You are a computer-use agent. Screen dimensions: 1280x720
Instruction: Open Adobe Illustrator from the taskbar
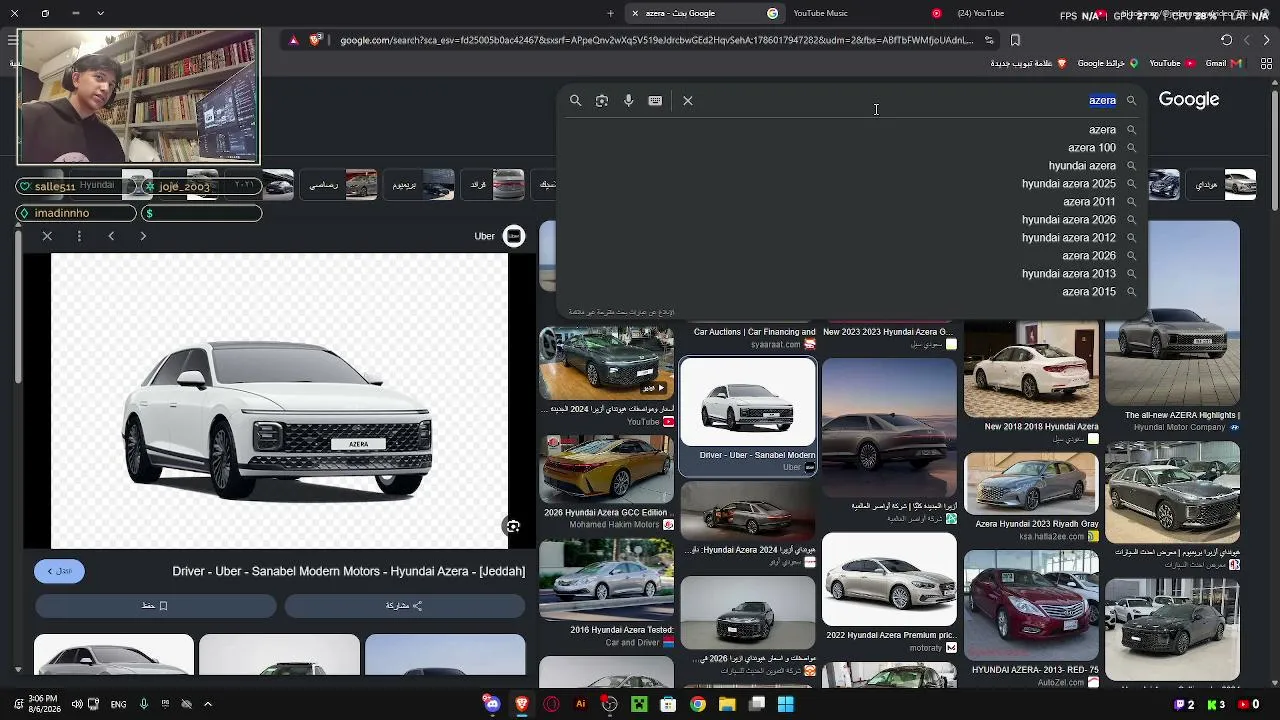580,704
